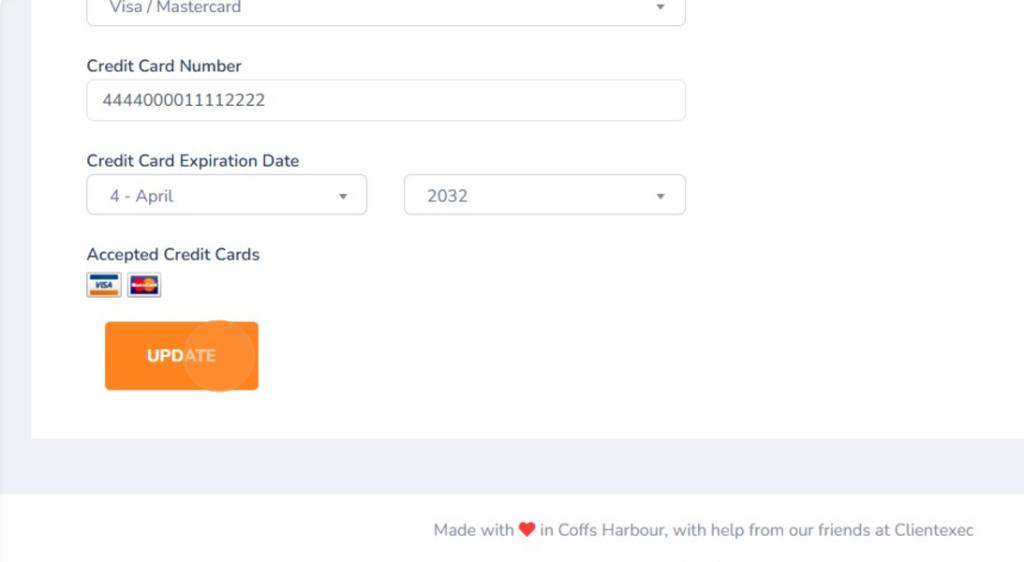Open the 2032 expiration year dropdown
1024x562 pixels.
(545, 195)
